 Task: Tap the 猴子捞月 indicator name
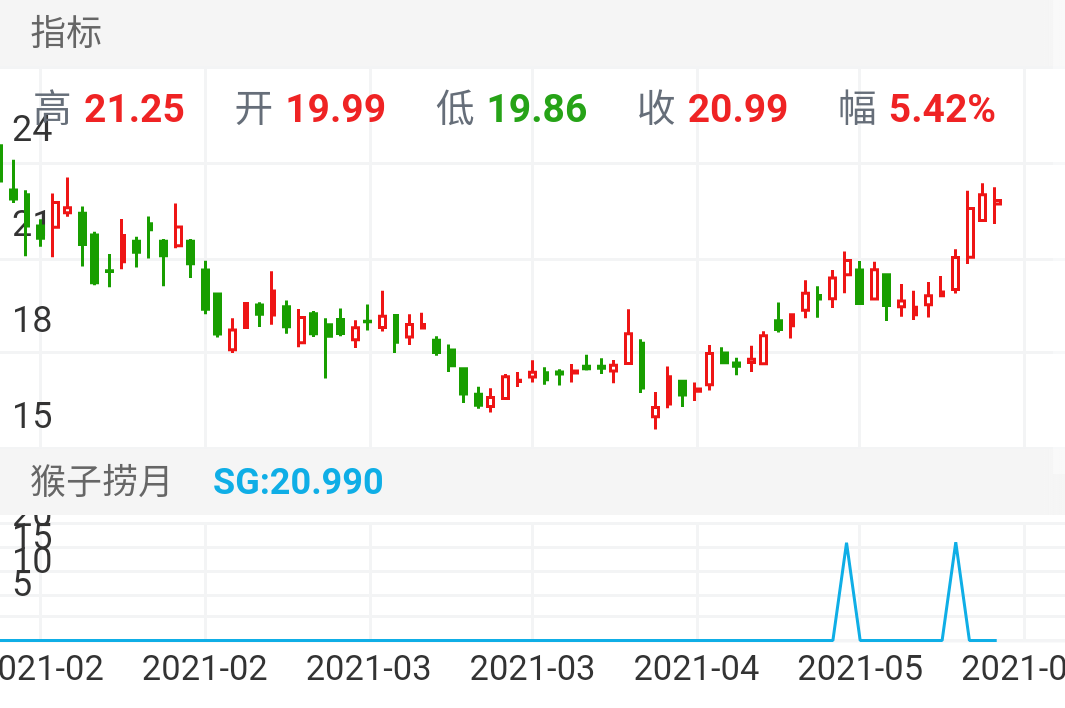(x=101, y=481)
